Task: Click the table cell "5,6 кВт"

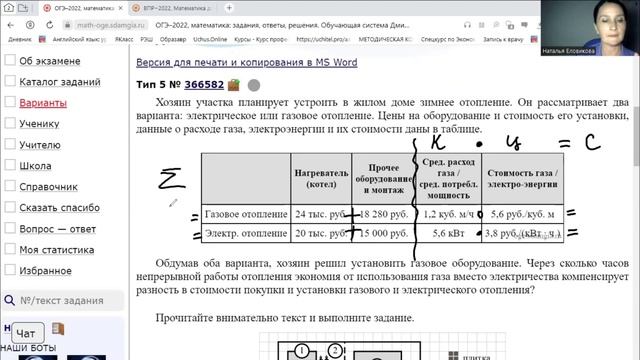Action: [x=448, y=233]
